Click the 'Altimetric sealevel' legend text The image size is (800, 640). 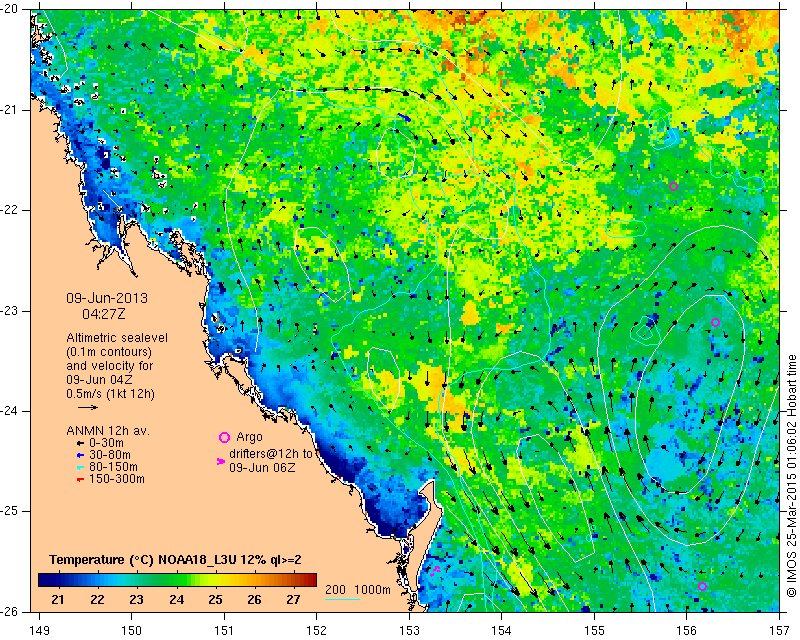tap(117, 338)
